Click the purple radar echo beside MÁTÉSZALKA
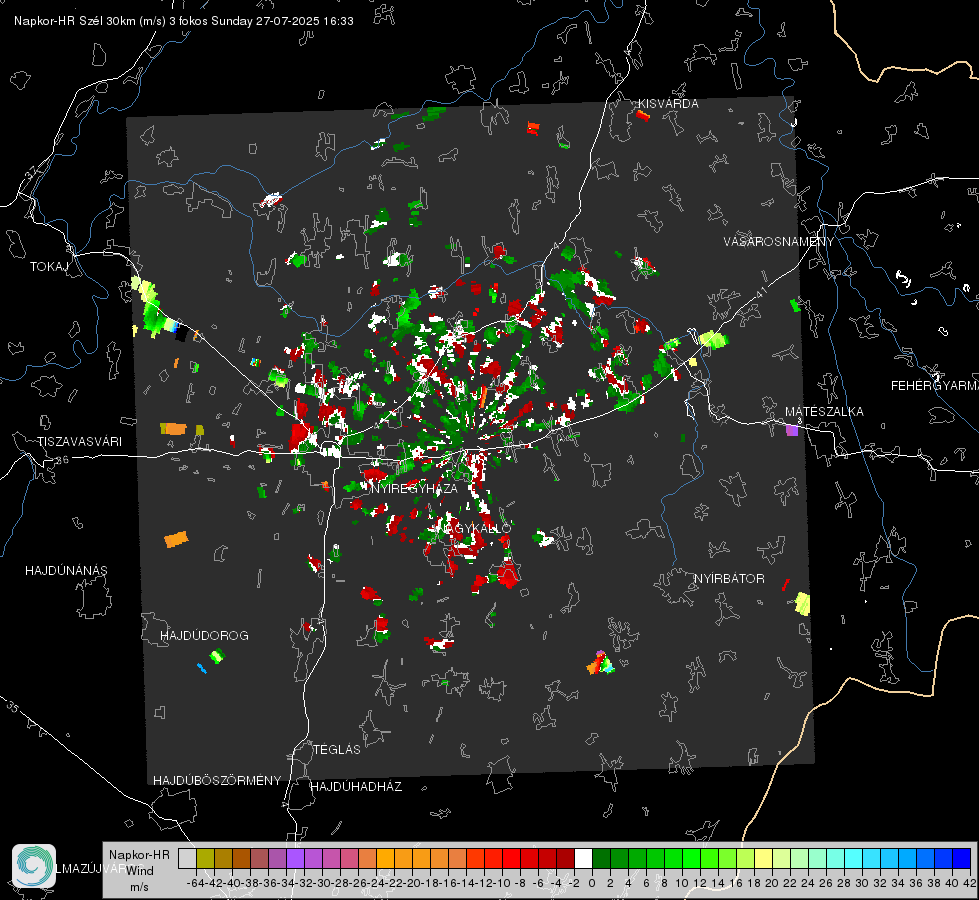 (x=792, y=430)
